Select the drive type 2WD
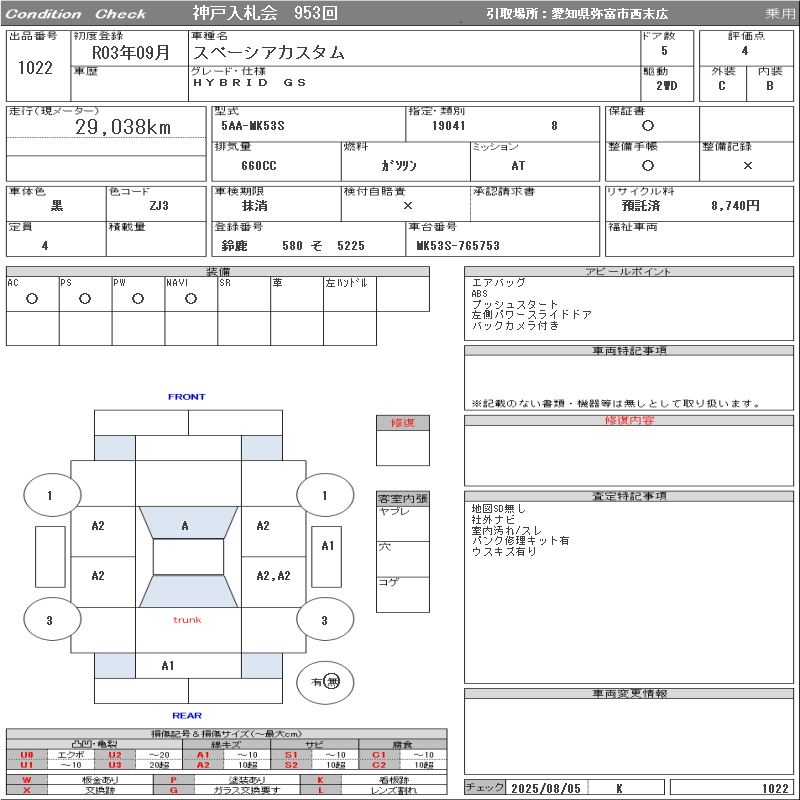Screen dimensions: 800x800 (666, 85)
